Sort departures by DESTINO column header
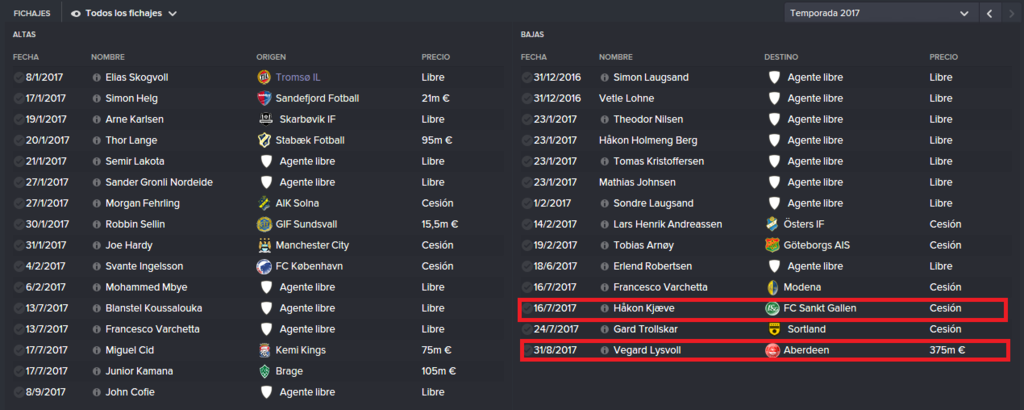1024x410 pixels. pyautogui.click(x=781, y=57)
